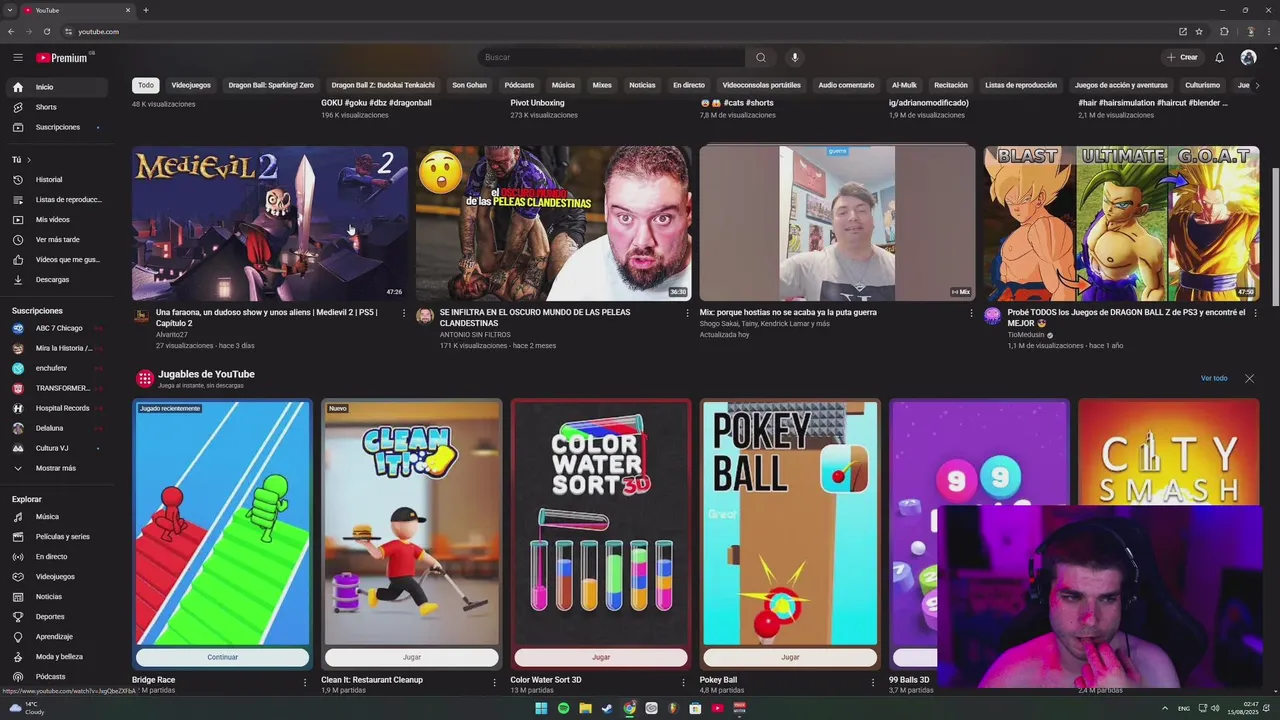Screen dimensions: 1280x720
Task: Click Jugar on Pokey Ball
Action: (x=790, y=657)
